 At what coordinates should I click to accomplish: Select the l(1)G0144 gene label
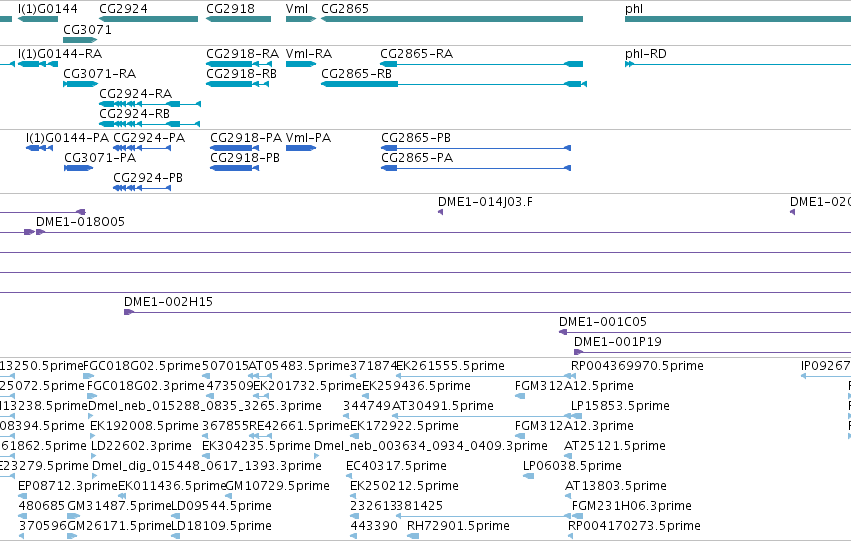48,9
